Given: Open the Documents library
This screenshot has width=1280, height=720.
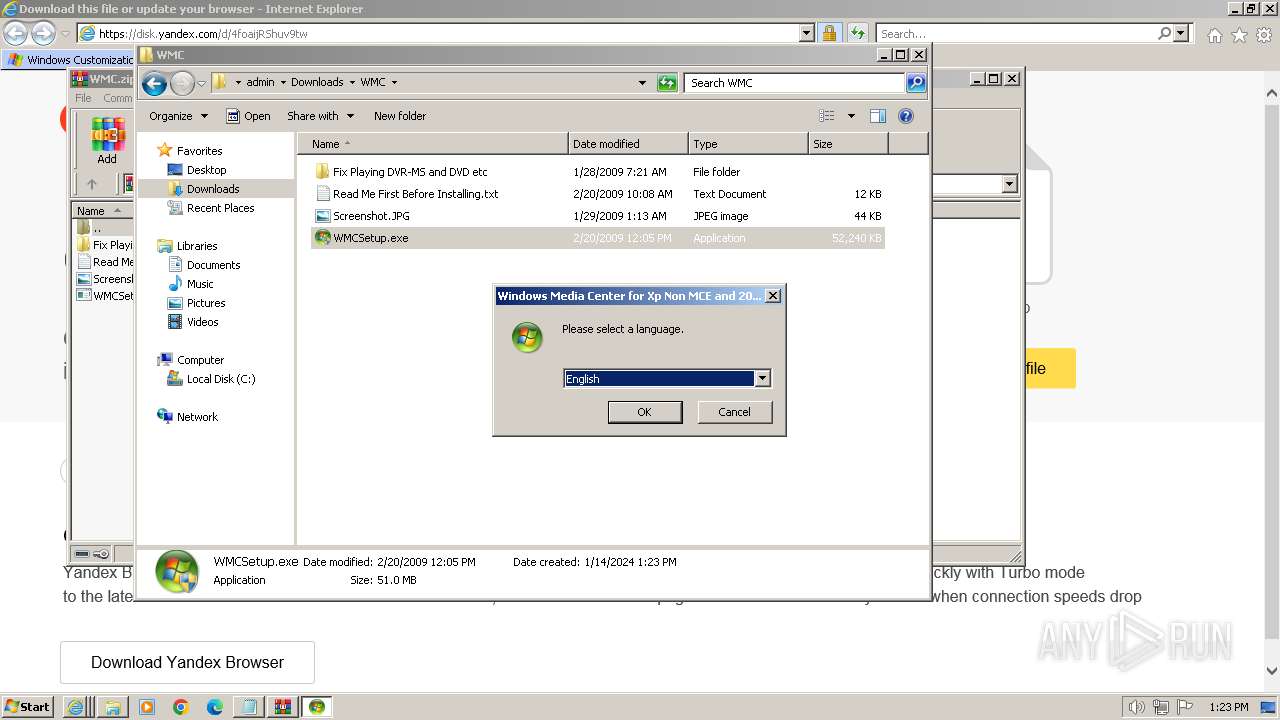Looking at the screenshot, I should pyautogui.click(x=213, y=265).
